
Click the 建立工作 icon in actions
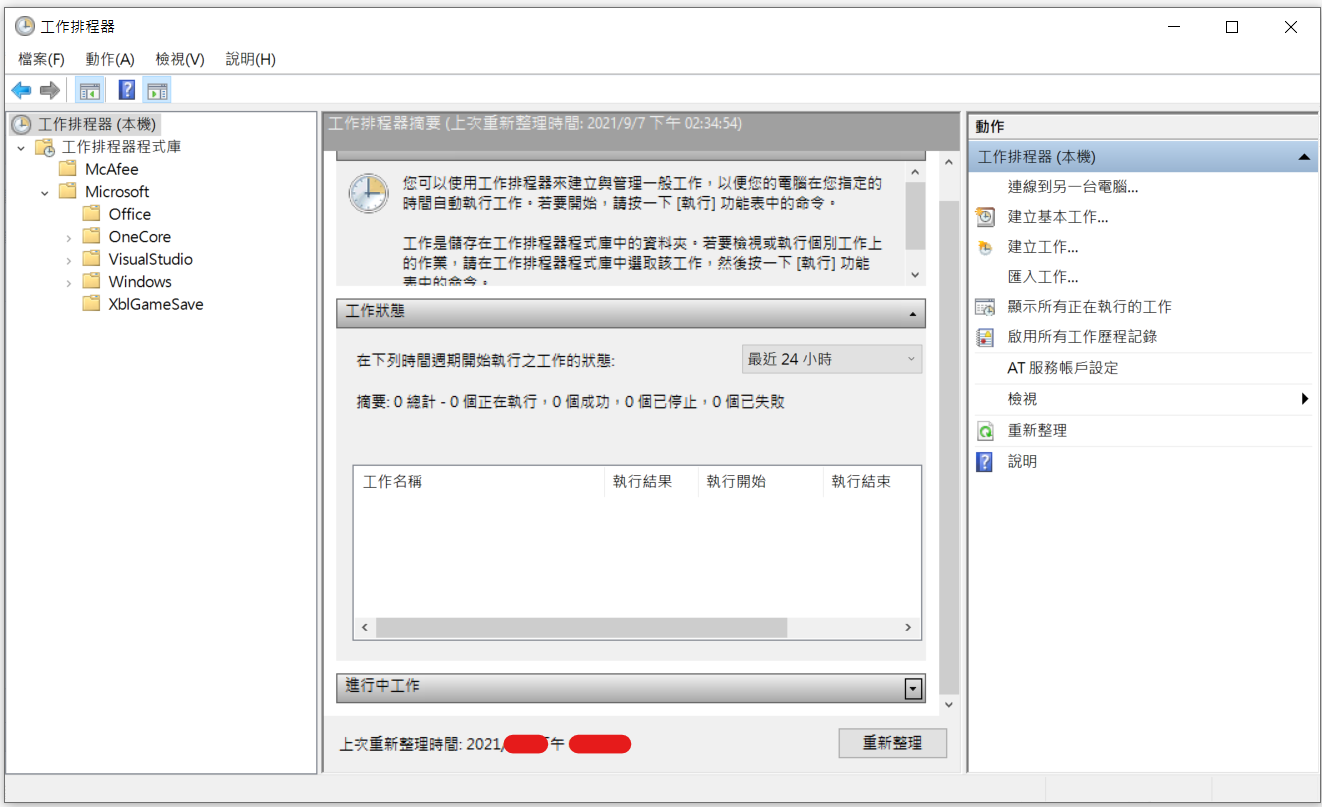point(985,247)
